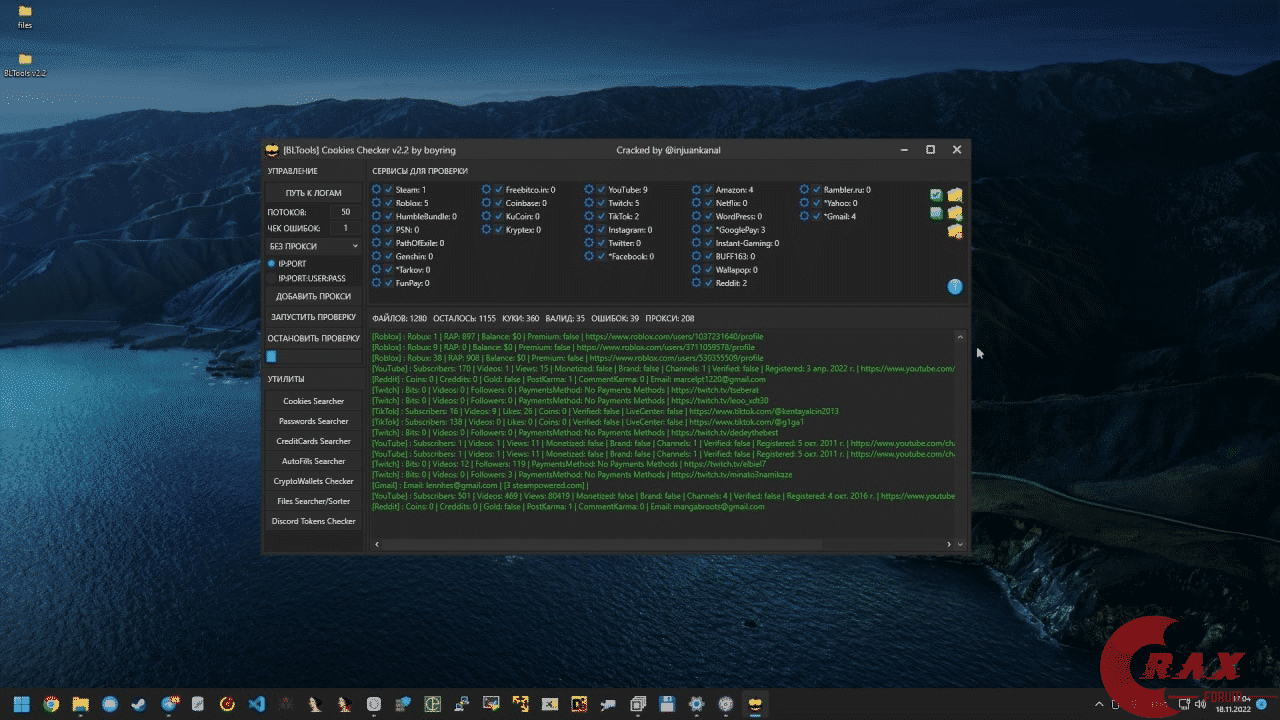The image size is (1280, 720).
Task: Click ОСТАНОВИТЬ ПРОВЕРКУ to stop checking
Action: click(313, 338)
